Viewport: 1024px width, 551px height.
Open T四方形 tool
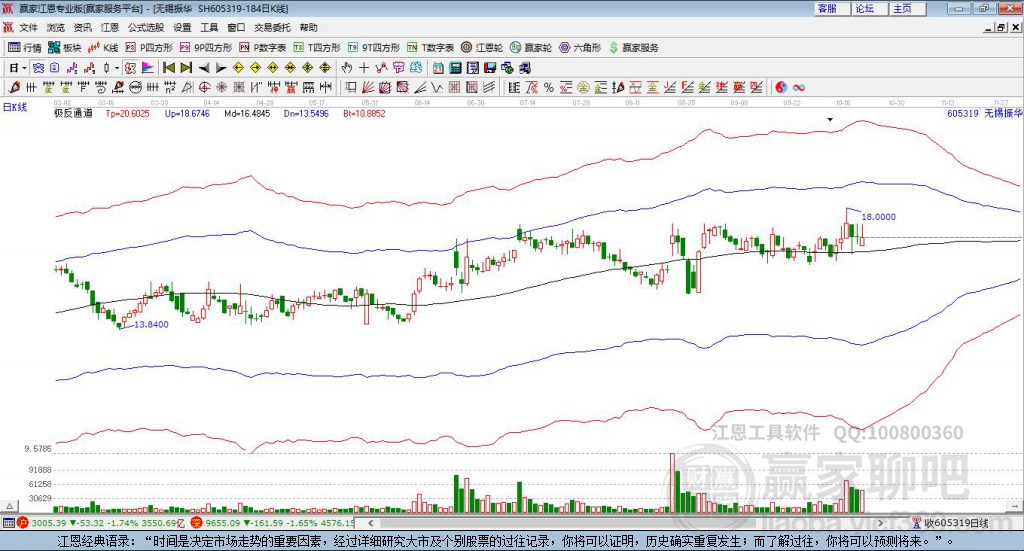pyautogui.click(x=317, y=48)
